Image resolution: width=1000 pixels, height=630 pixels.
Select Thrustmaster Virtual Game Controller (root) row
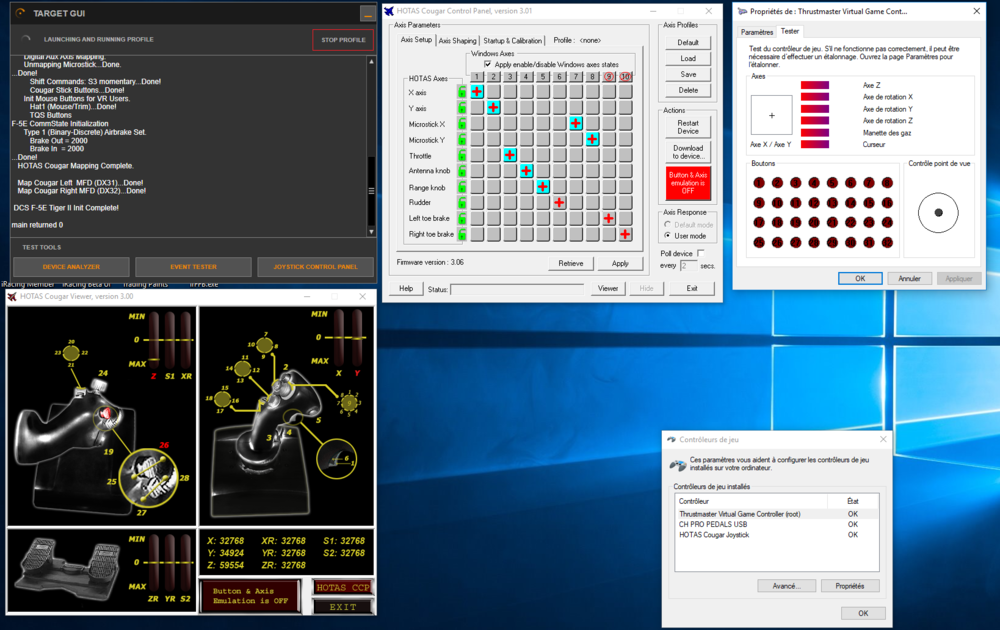click(776, 514)
